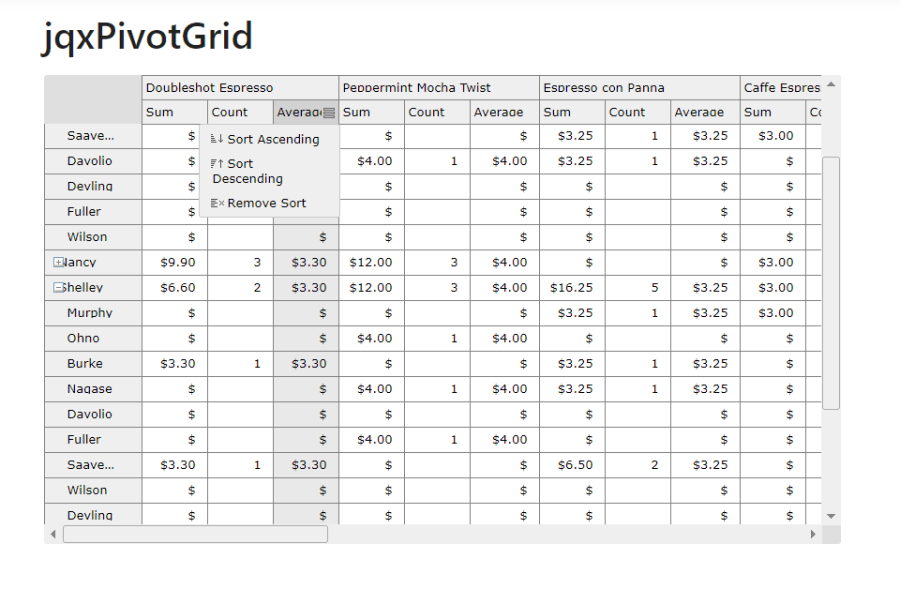Click Espresso con Panna count 5 in Shelley row

637,288
